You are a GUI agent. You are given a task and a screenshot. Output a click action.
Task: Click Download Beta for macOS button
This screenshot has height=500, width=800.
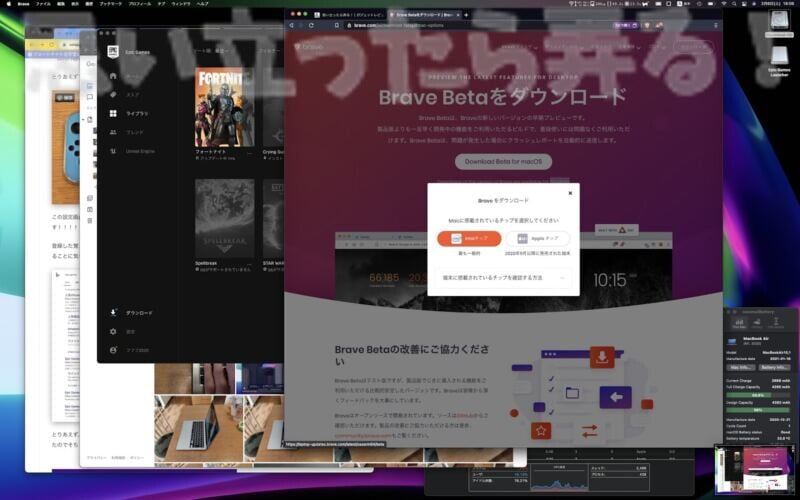coord(503,162)
